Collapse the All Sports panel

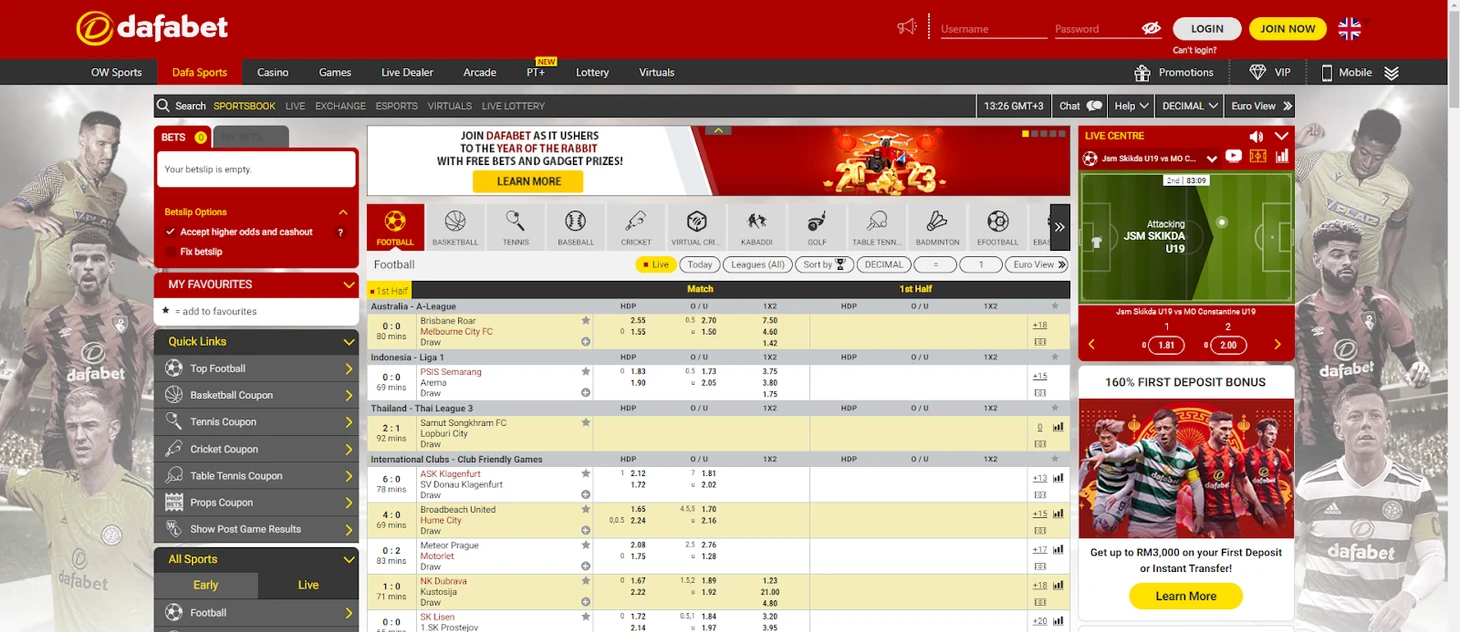coord(348,560)
